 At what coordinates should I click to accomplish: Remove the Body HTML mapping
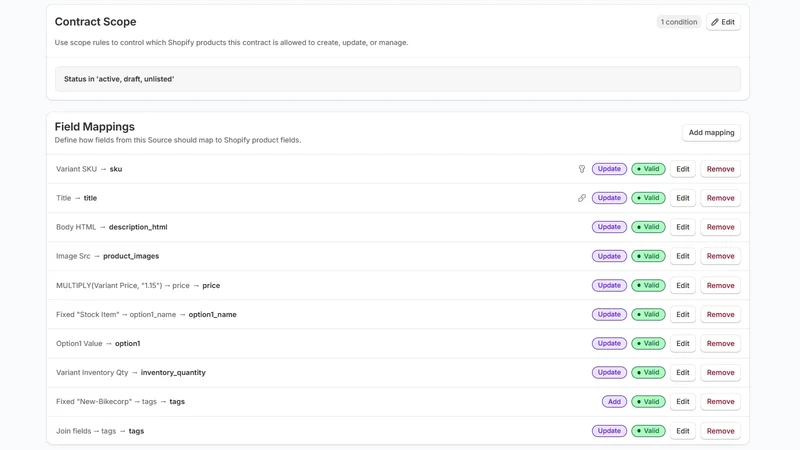point(720,227)
